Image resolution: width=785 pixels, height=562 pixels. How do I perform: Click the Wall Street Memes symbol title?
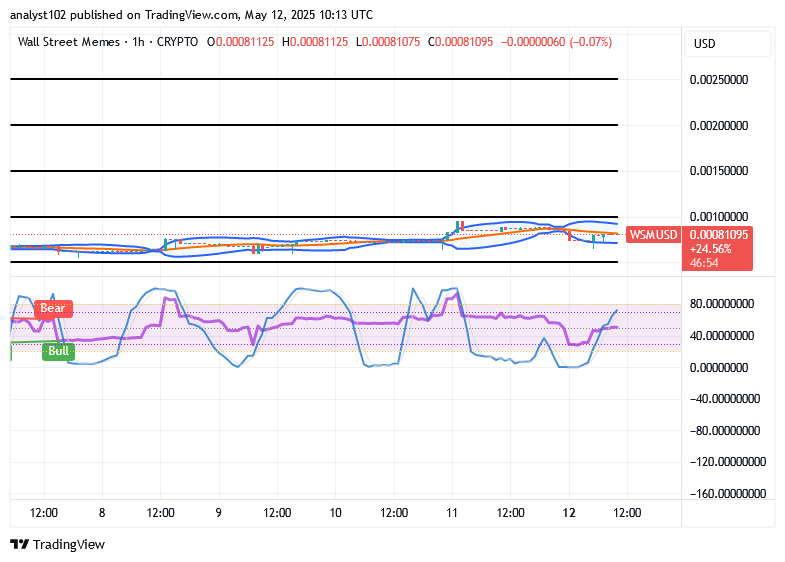pyautogui.click(x=69, y=42)
